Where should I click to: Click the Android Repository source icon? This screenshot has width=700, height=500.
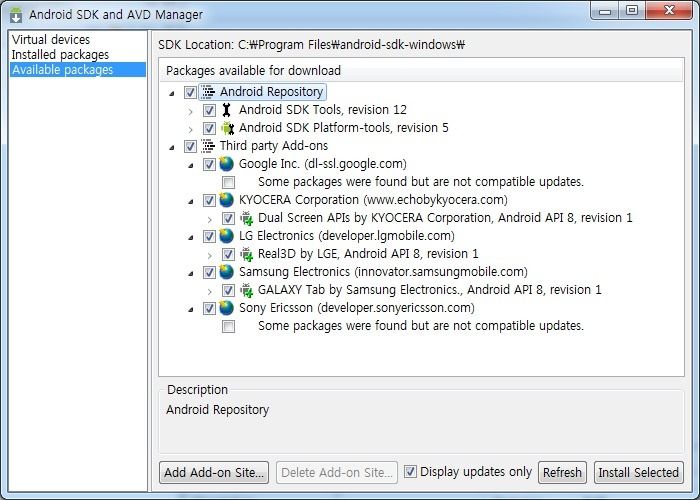[x=208, y=92]
